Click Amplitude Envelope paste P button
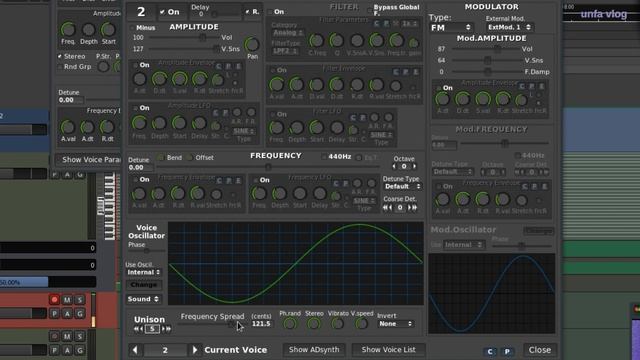The image size is (640, 360). pyautogui.click(x=229, y=66)
